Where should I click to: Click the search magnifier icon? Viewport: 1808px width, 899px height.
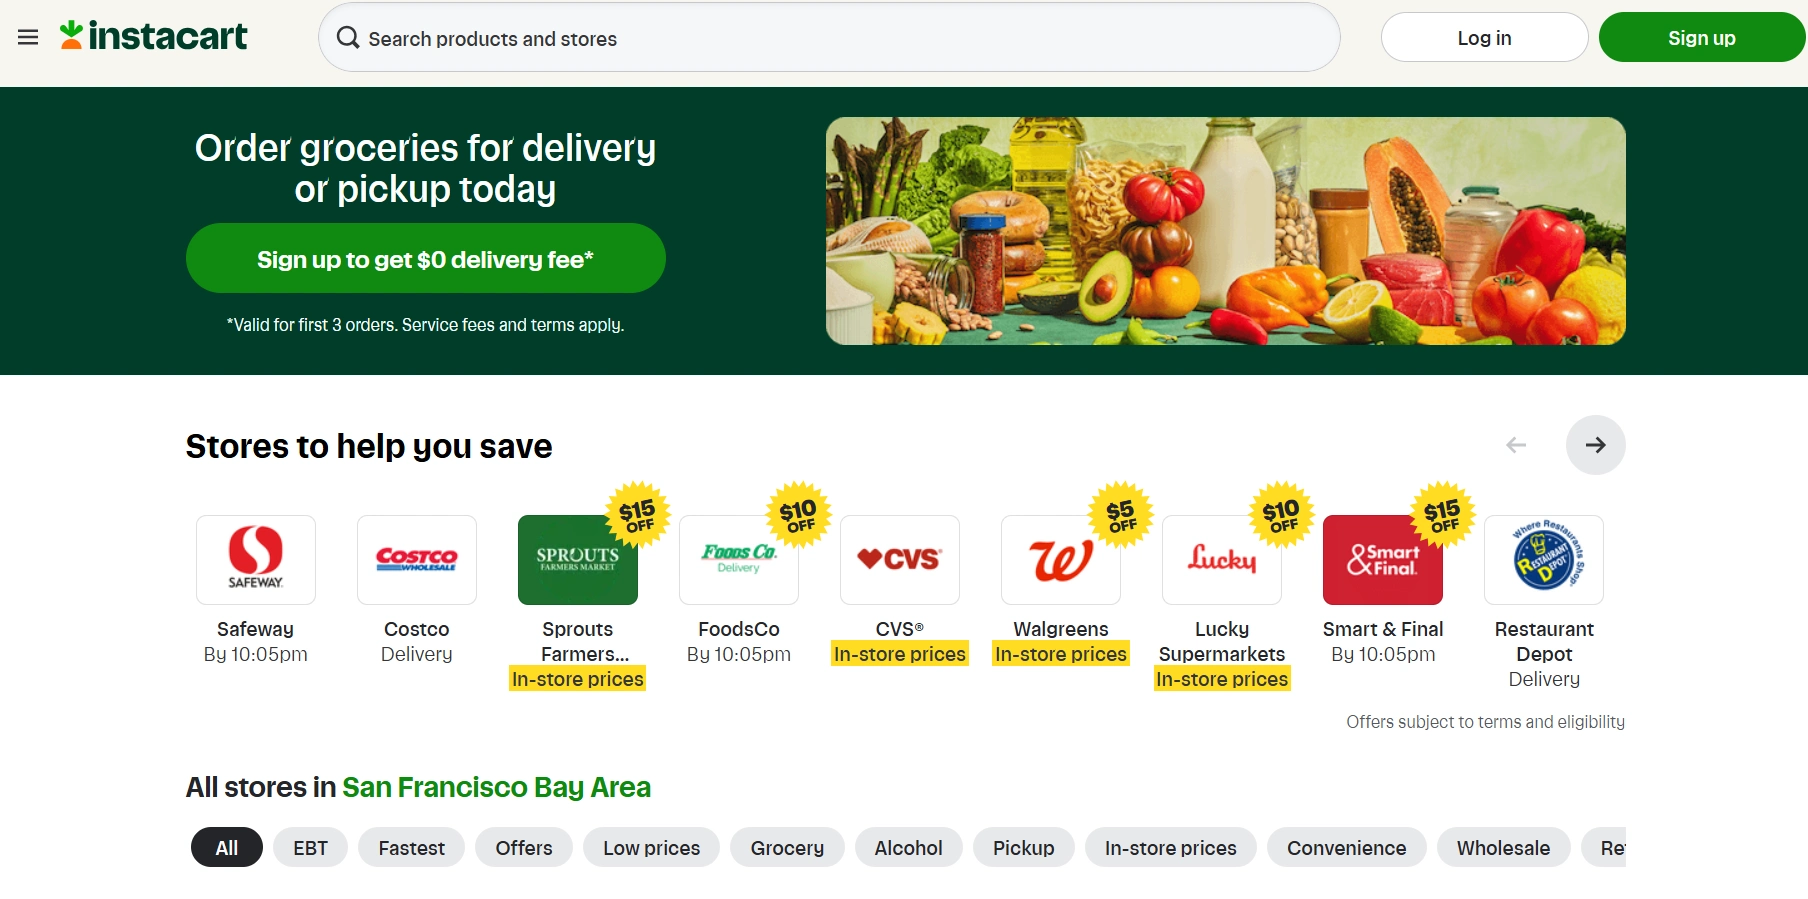pos(347,38)
